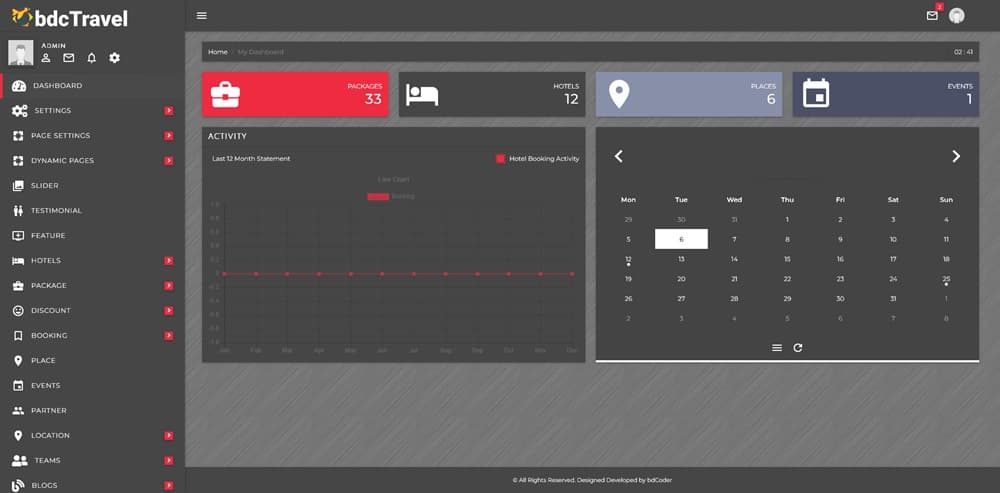This screenshot has width=1000, height=493.
Task: Expand the Hotels sidebar submenu
Action: click(x=169, y=261)
